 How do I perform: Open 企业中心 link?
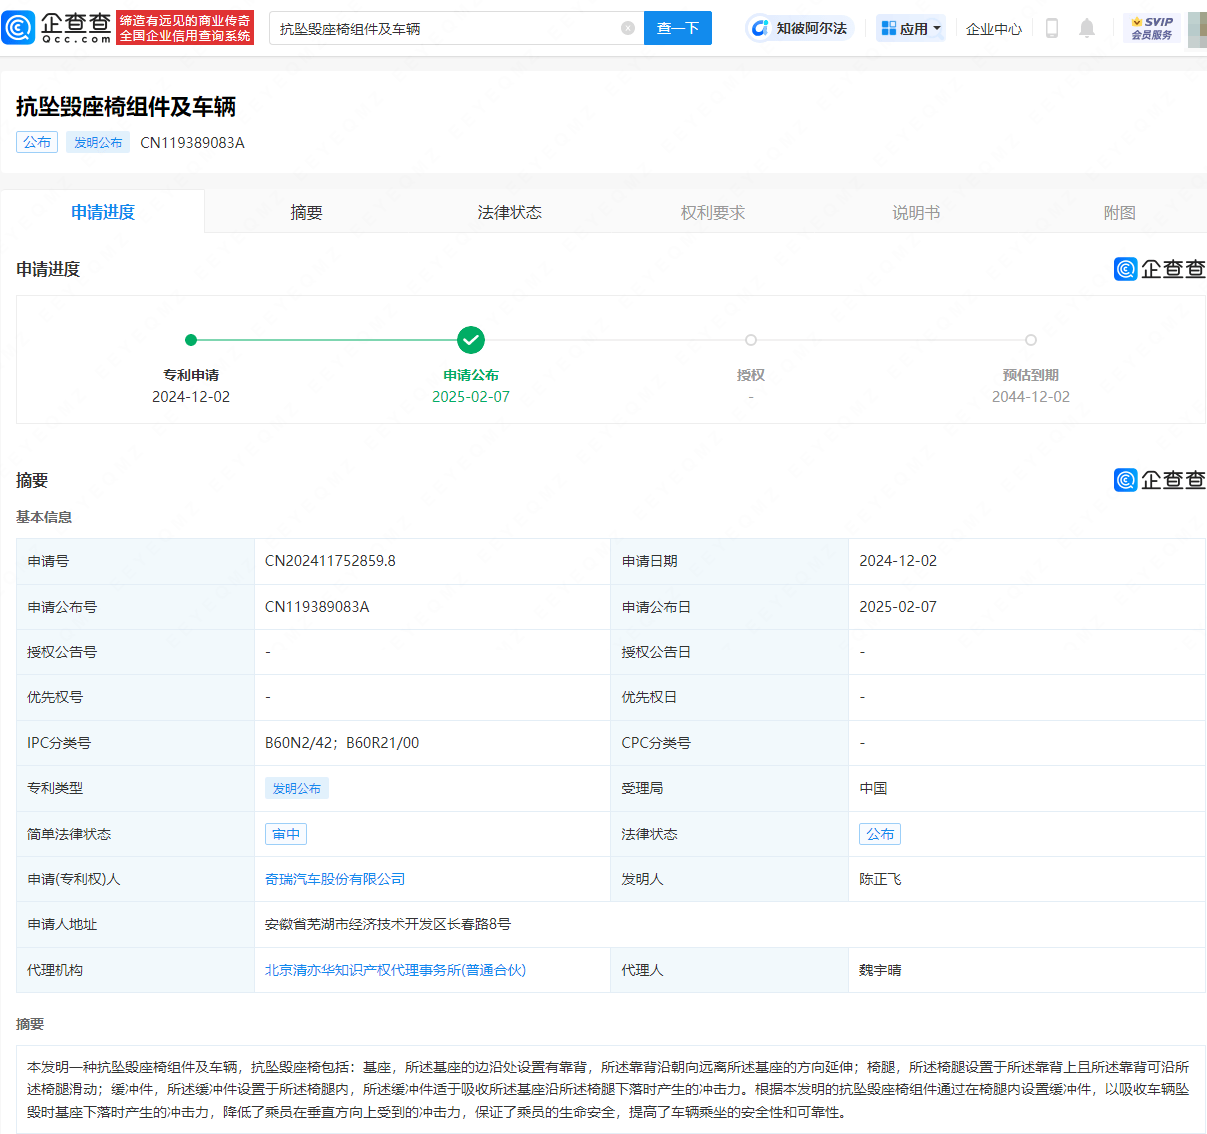pyautogui.click(x=993, y=29)
